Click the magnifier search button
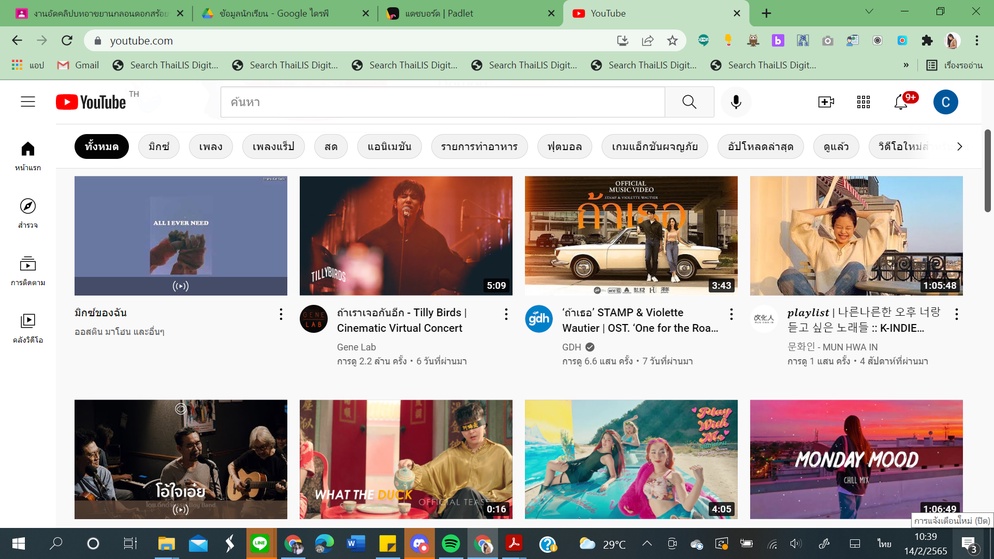Image resolution: width=994 pixels, height=559 pixels. [689, 101]
